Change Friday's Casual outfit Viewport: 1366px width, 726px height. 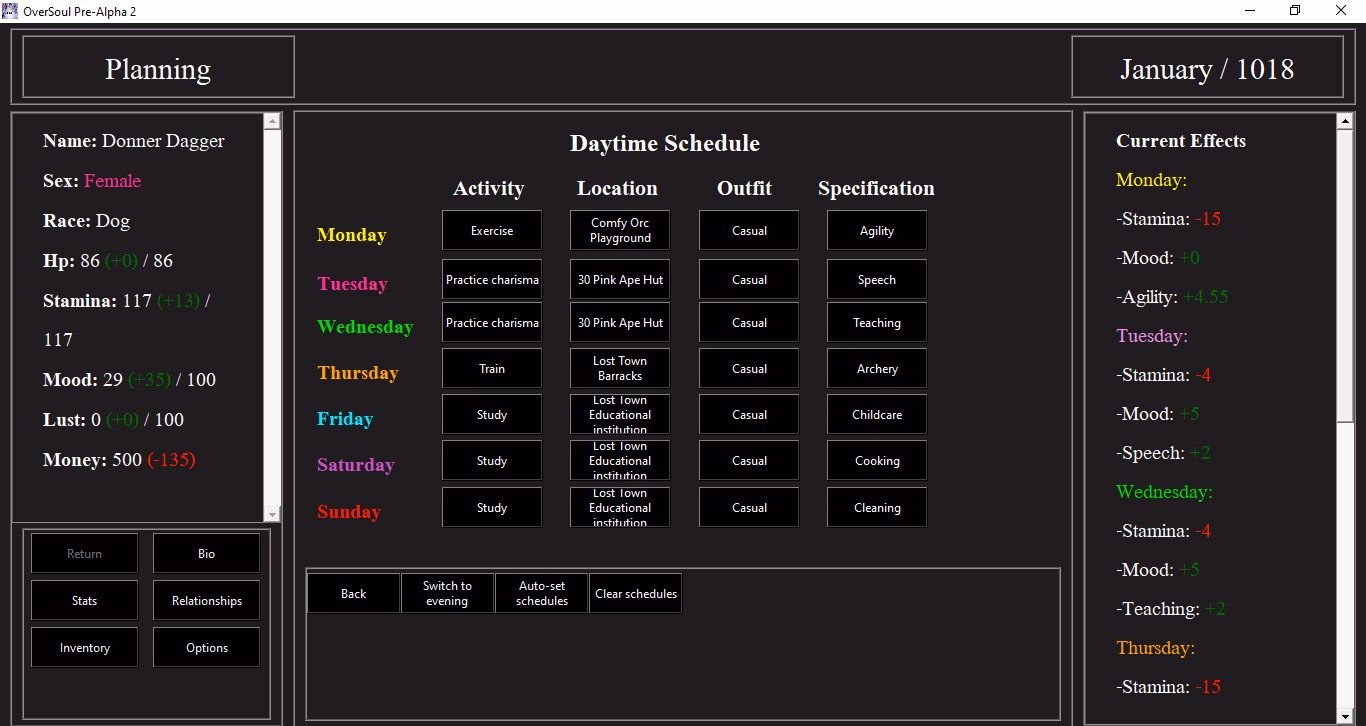tap(749, 414)
